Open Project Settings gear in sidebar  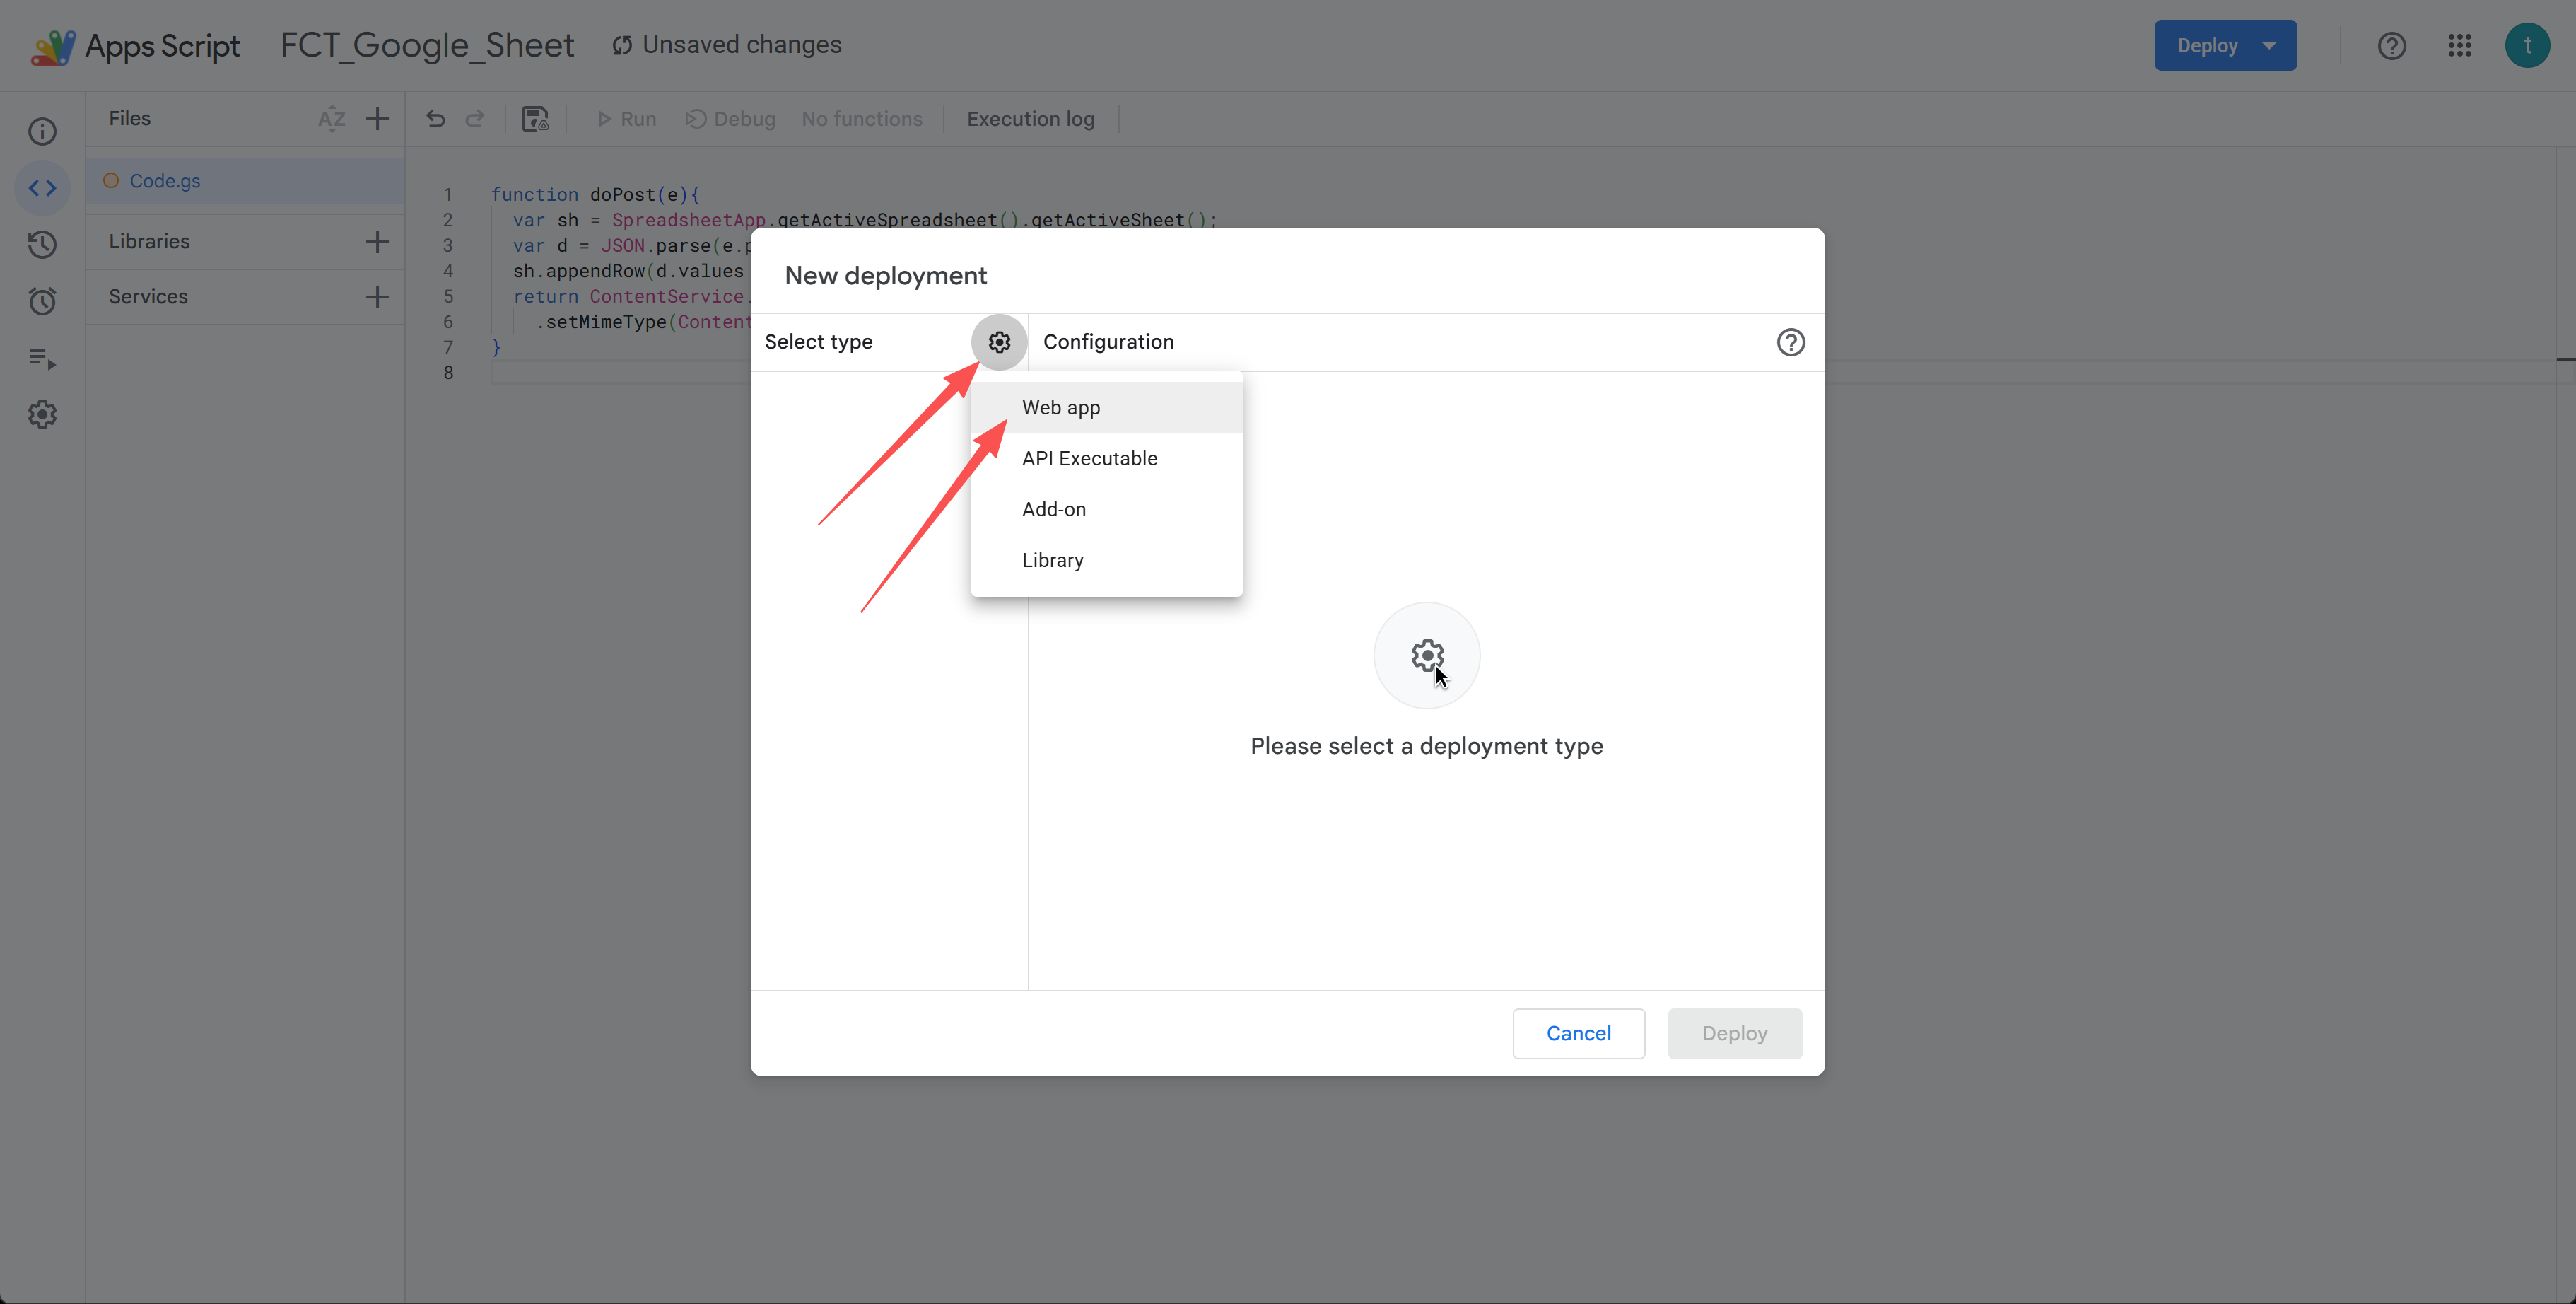point(42,414)
